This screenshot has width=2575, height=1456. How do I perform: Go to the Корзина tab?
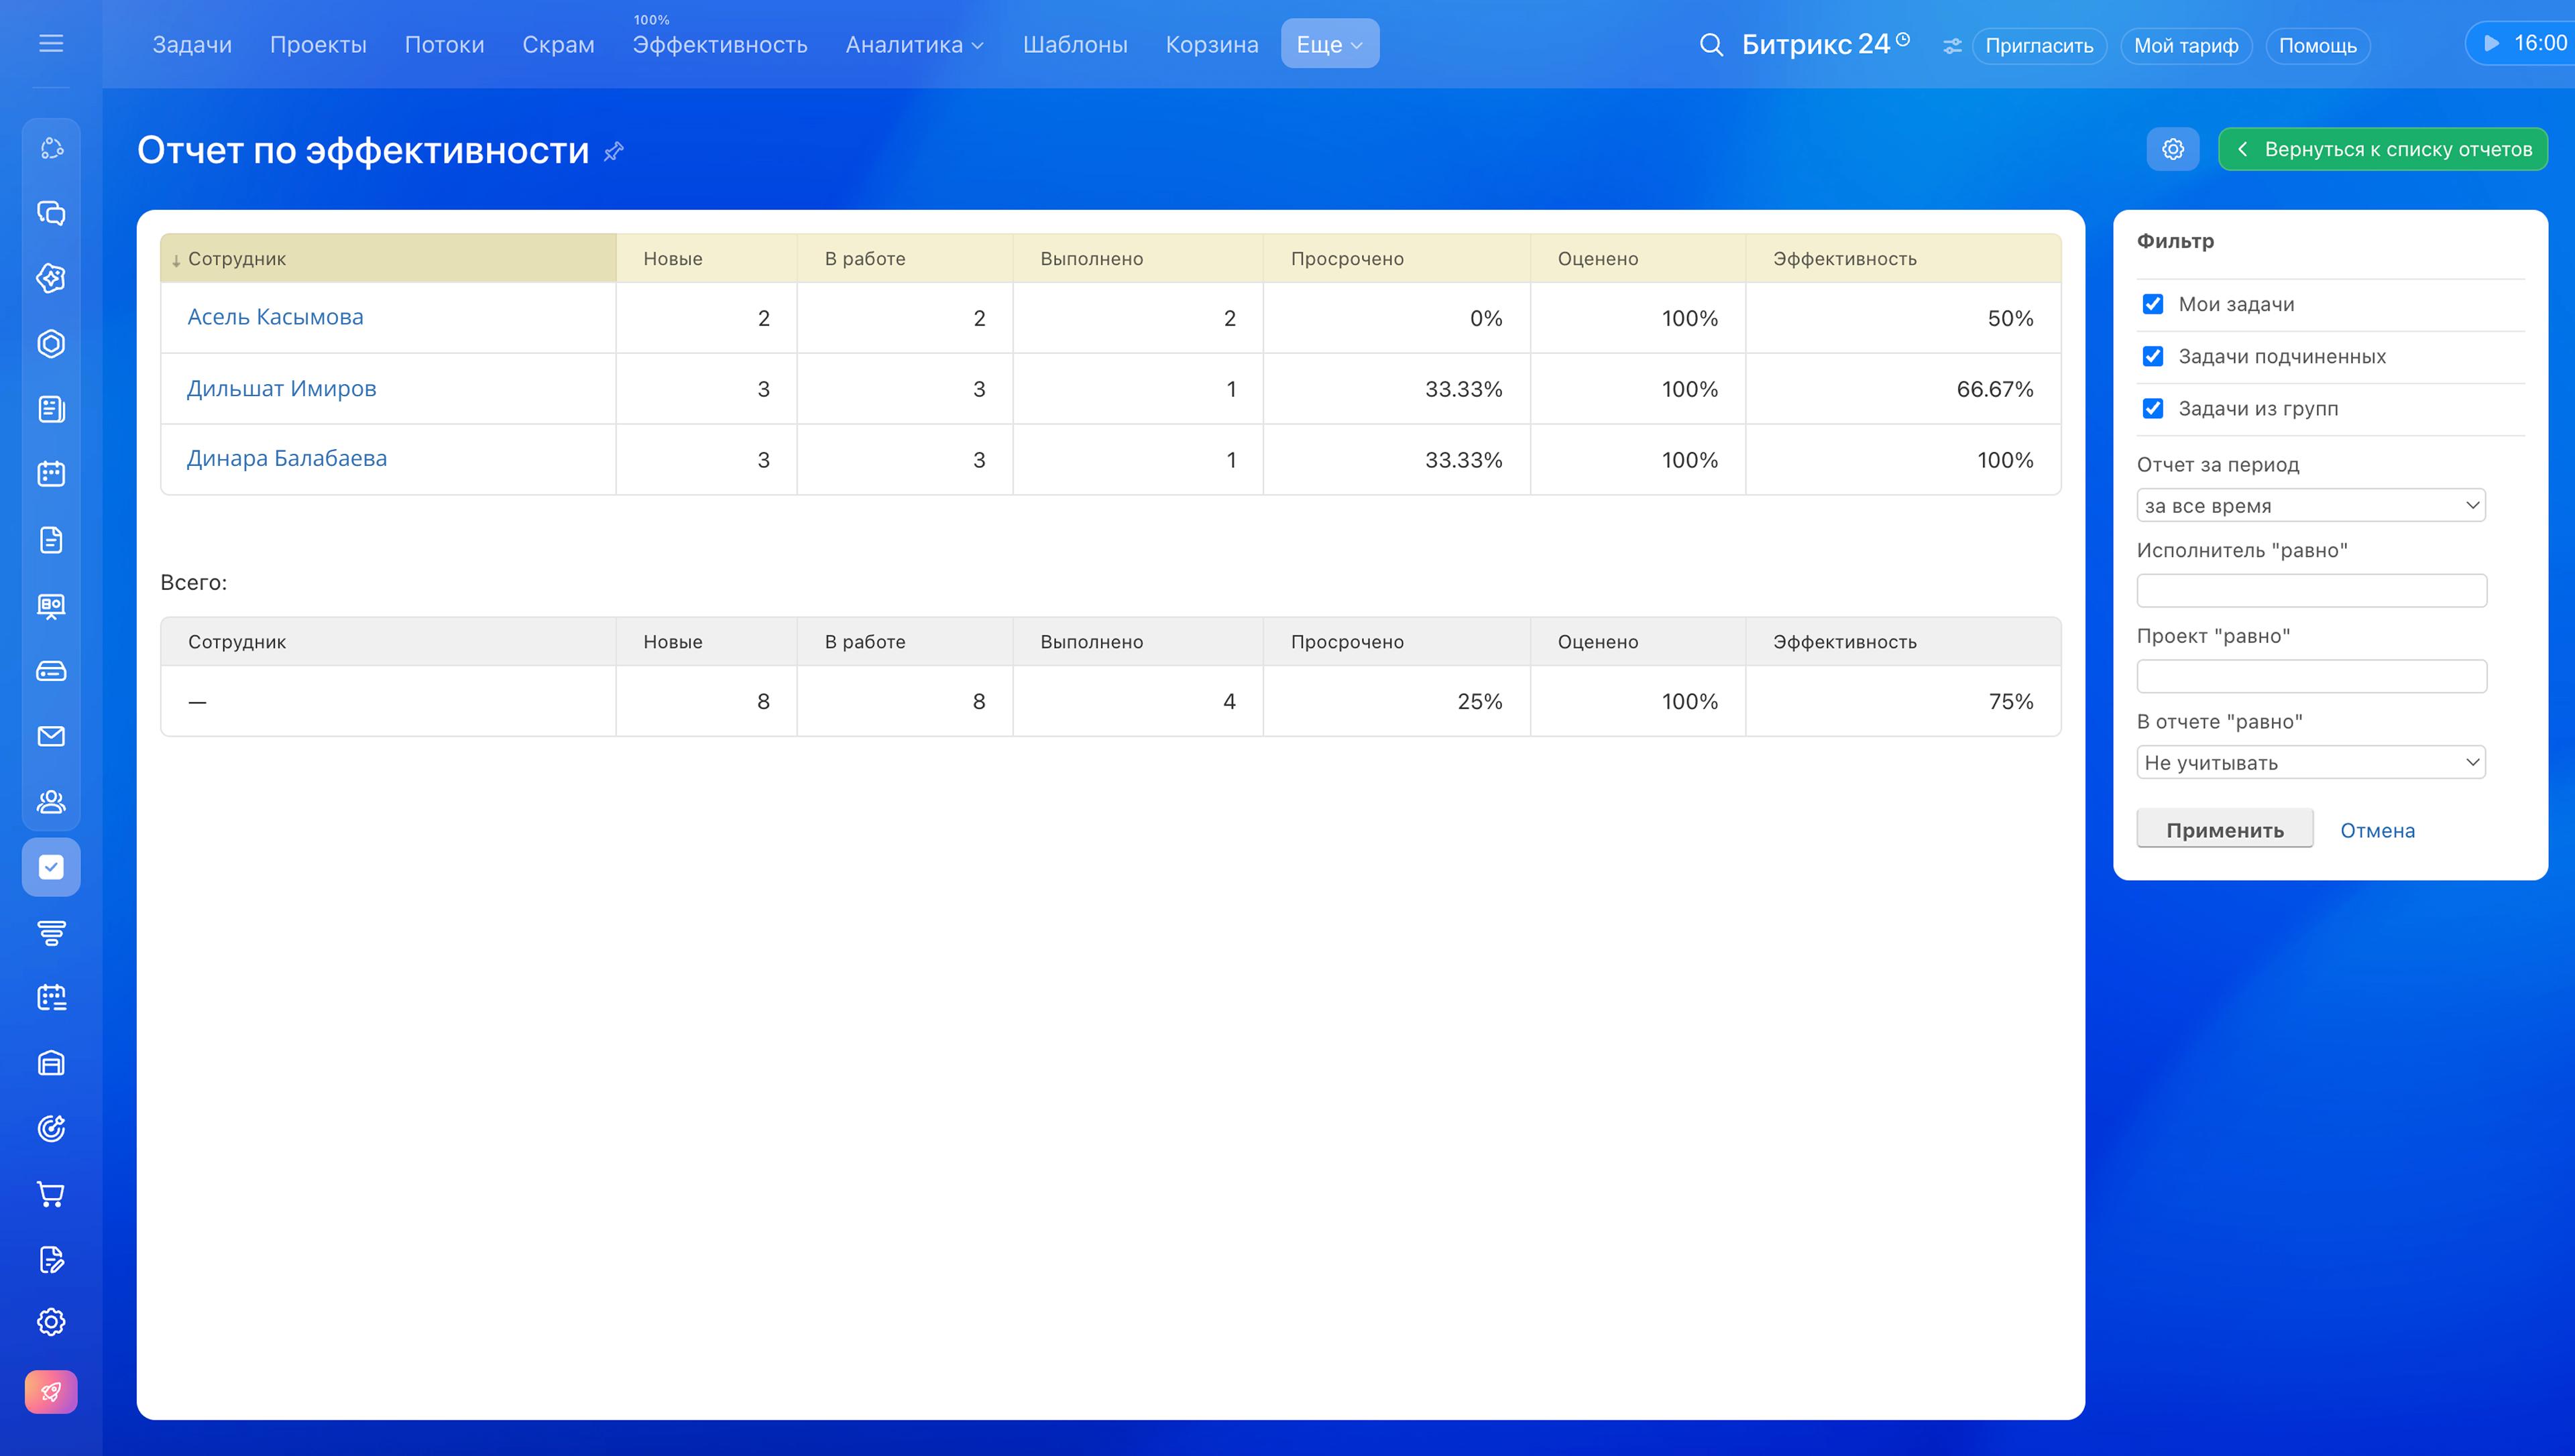point(1211,45)
